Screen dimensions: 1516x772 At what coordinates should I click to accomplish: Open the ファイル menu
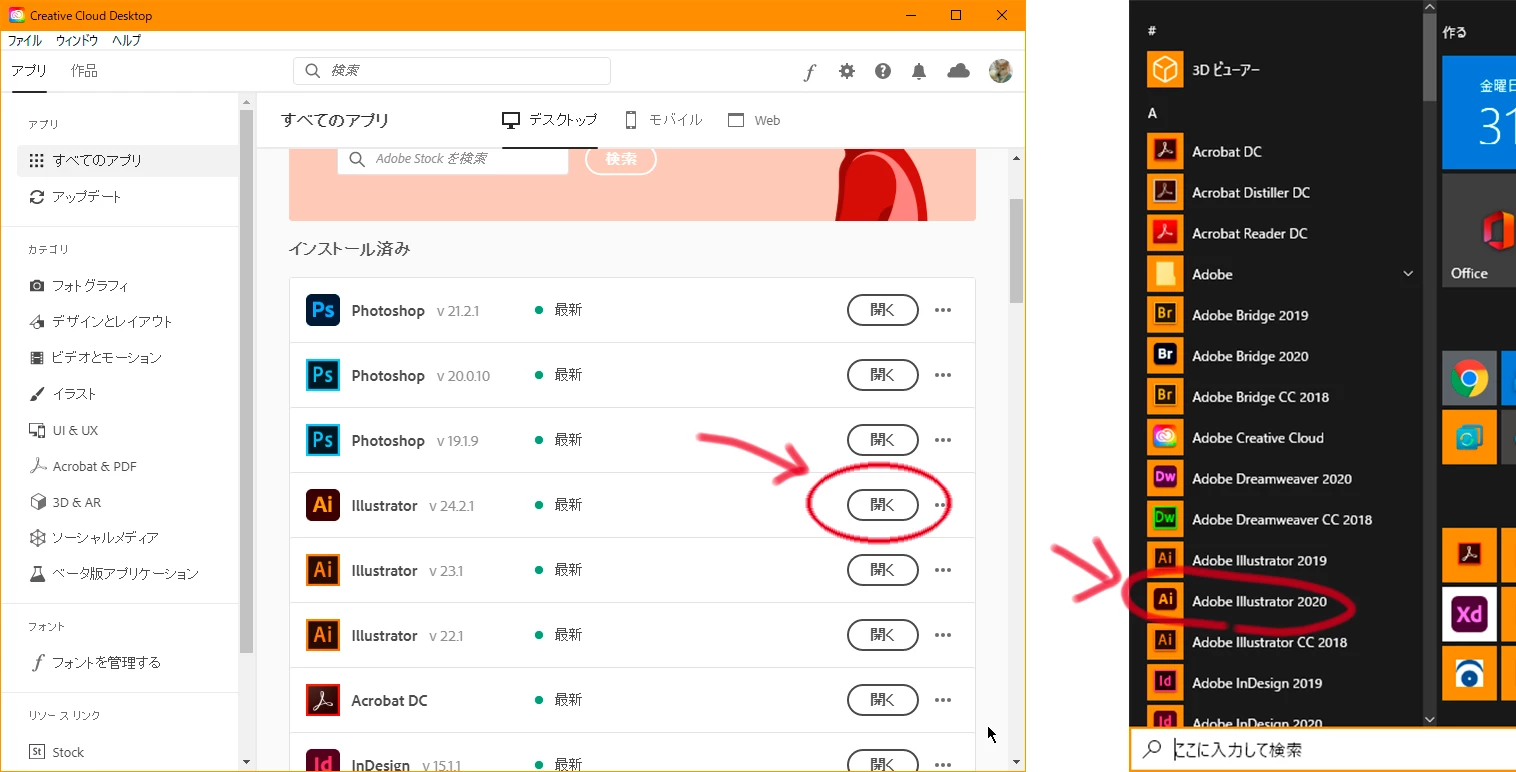tap(25, 41)
